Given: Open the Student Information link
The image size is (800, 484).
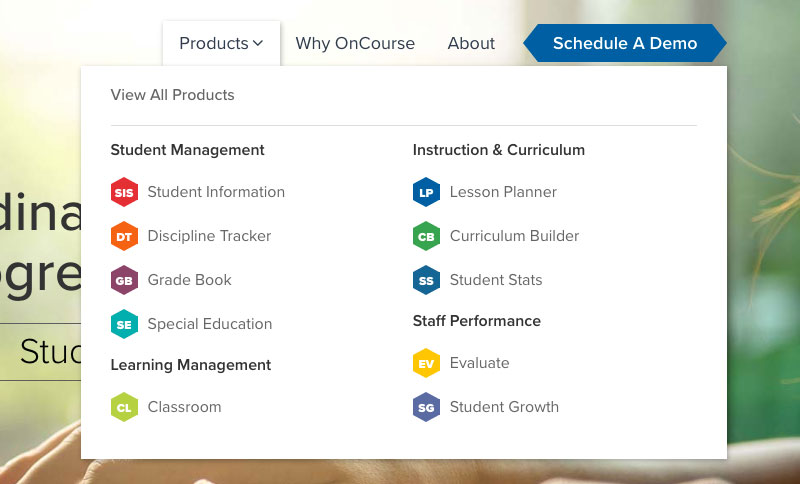Looking at the screenshot, I should click(x=216, y=192).
